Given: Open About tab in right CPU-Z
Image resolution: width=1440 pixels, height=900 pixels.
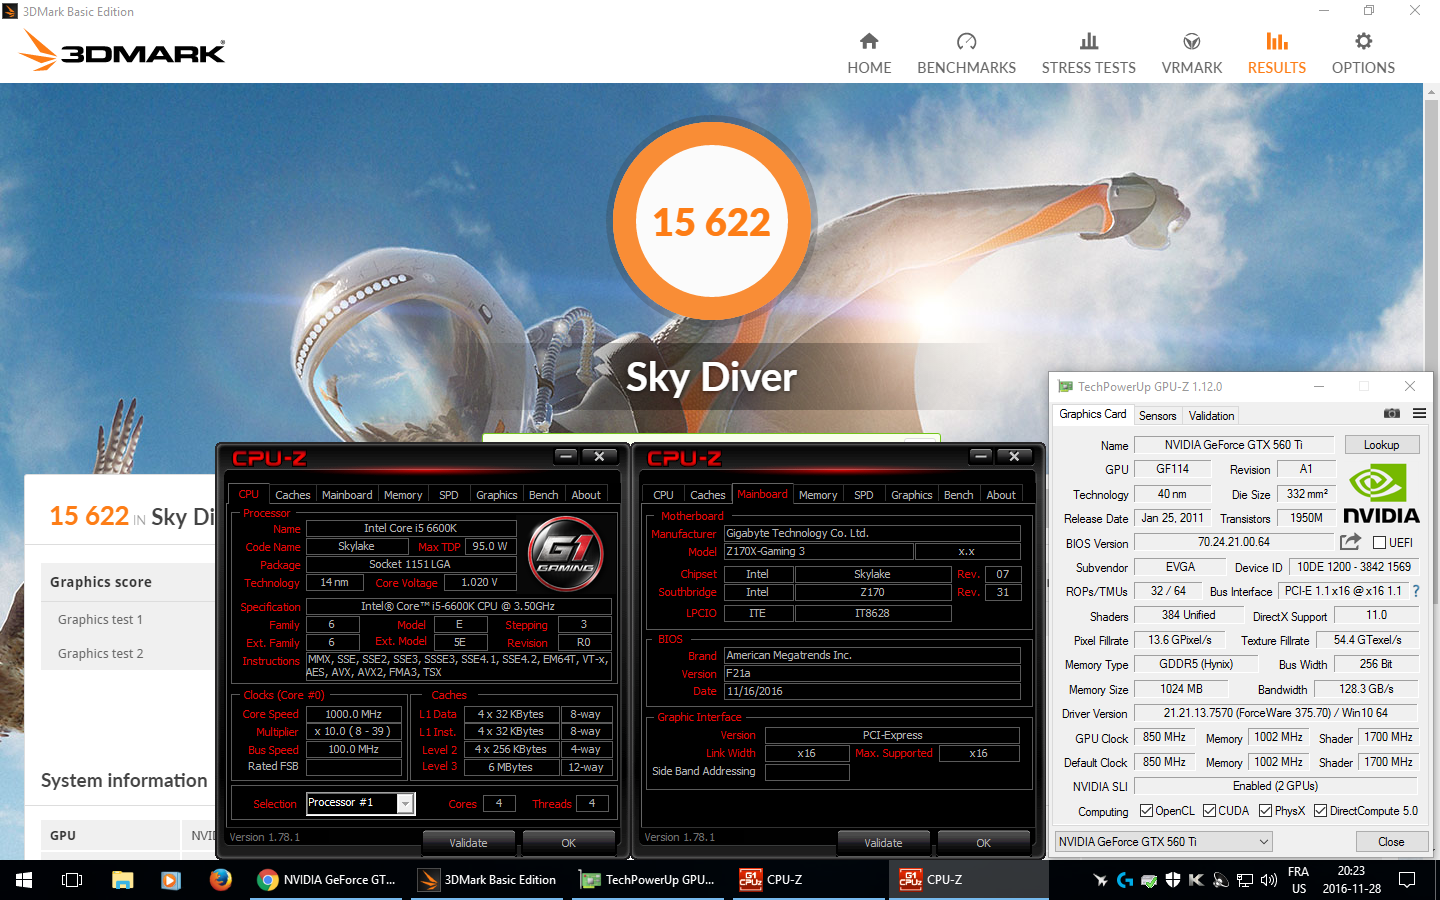Looking at the screenshot, I should tap(1001, 495).
